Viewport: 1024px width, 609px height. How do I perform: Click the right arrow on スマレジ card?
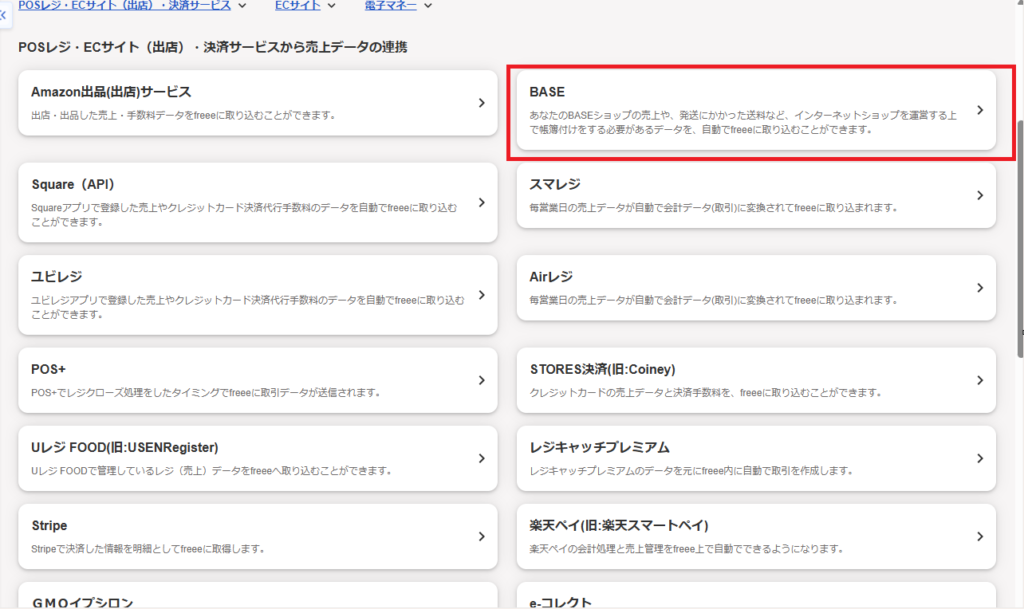pyautogui.click(x=980, y=195)
